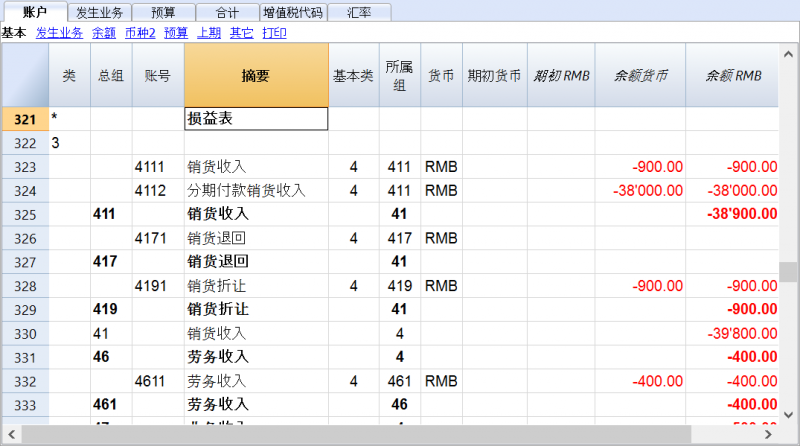Select the 币种2 view link

point(140,33)
